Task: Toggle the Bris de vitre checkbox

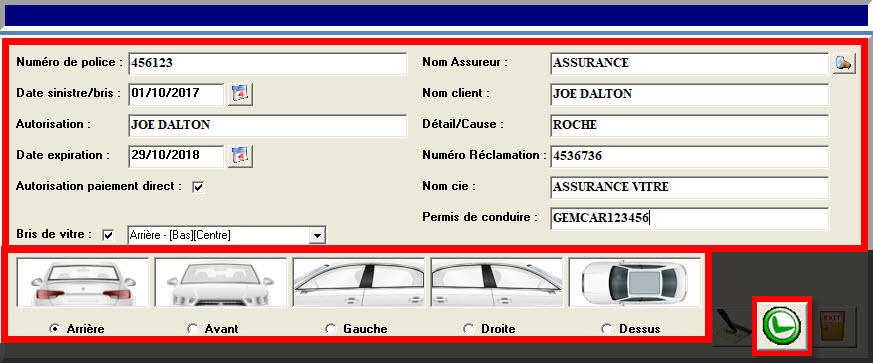Action: pyautogui.click(x=108, y=235)
